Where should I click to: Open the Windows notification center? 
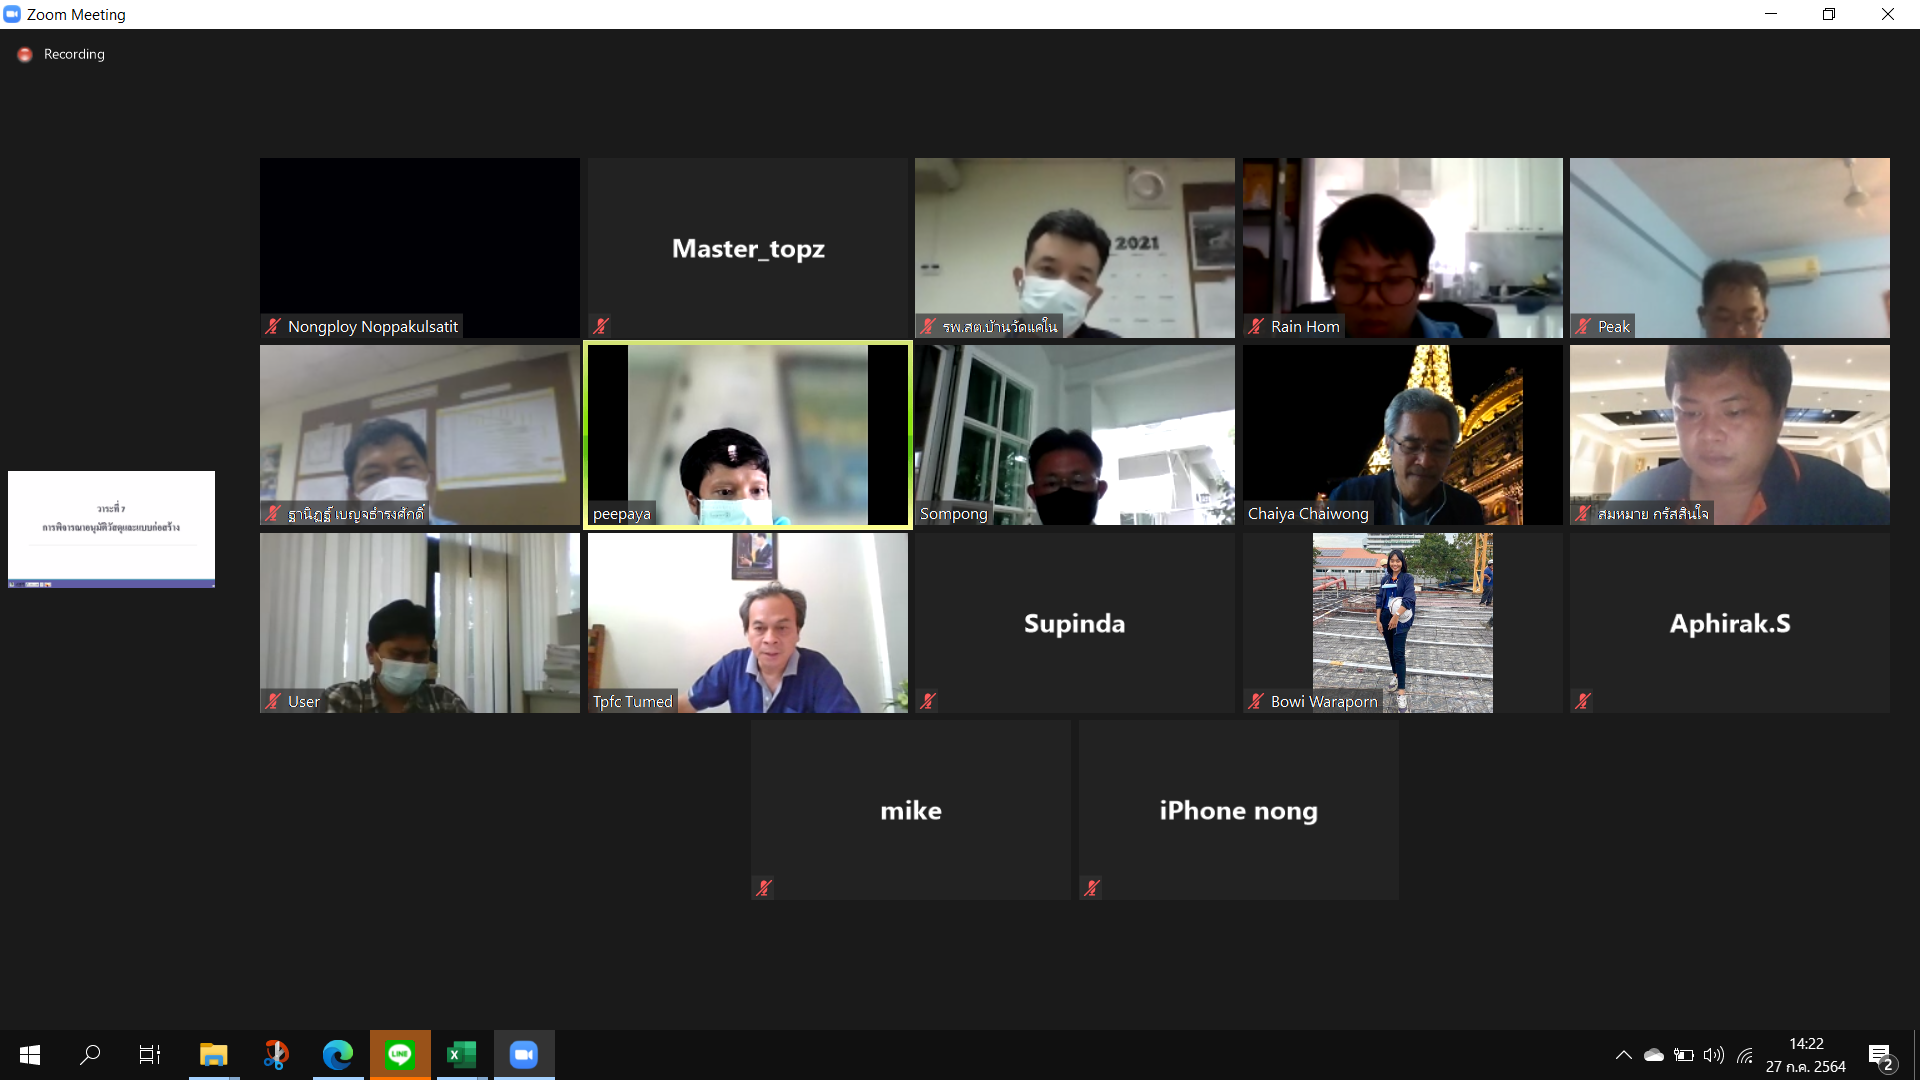1880,1055
